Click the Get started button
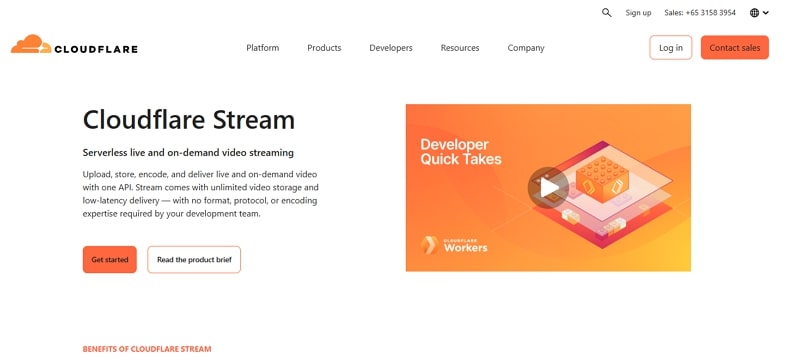The width and height of the screenshot is (800, 361). 110,260
